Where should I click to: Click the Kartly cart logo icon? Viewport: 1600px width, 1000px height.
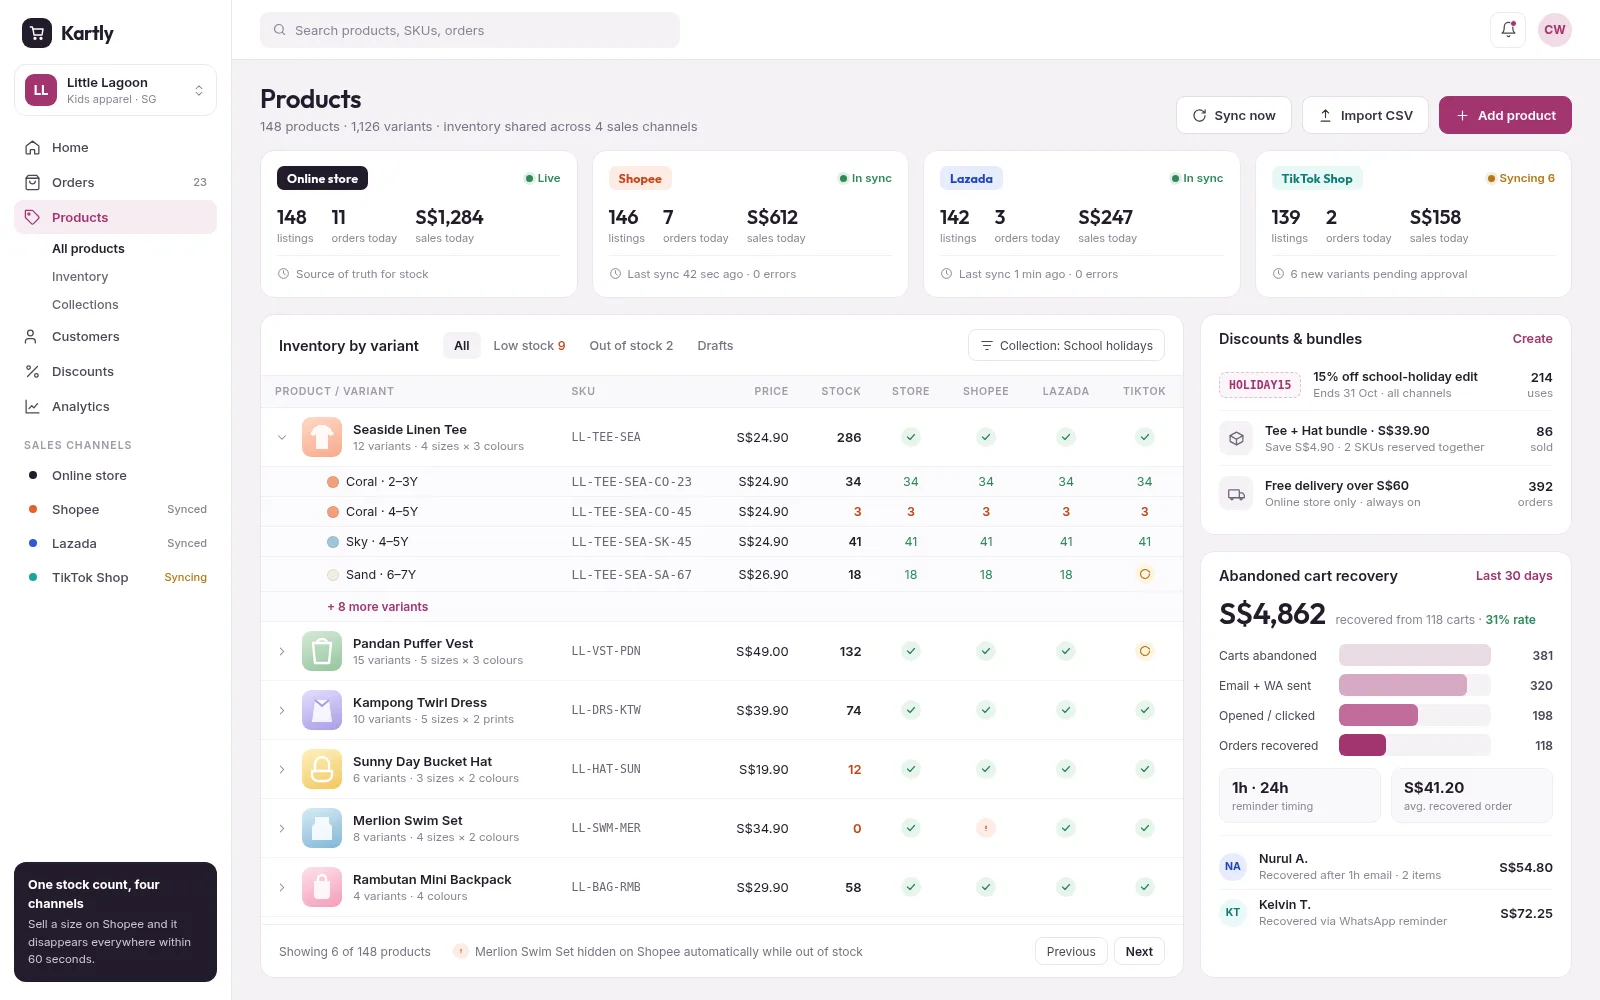click(37, 33)
